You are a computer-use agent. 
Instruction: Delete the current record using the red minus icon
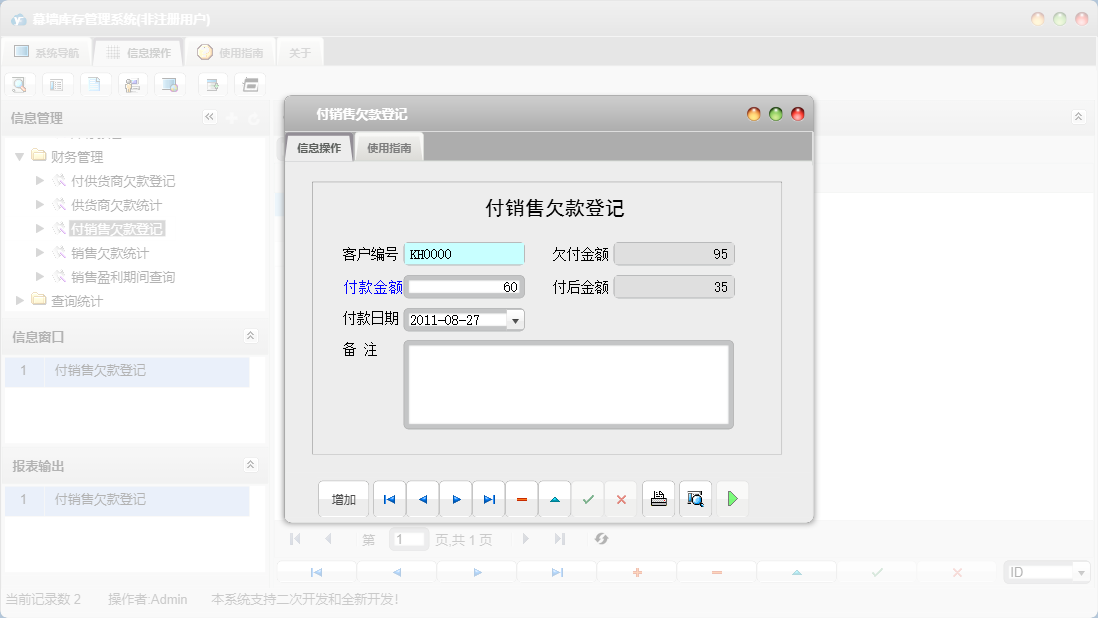pyautogui.click(x=521, y=499)
